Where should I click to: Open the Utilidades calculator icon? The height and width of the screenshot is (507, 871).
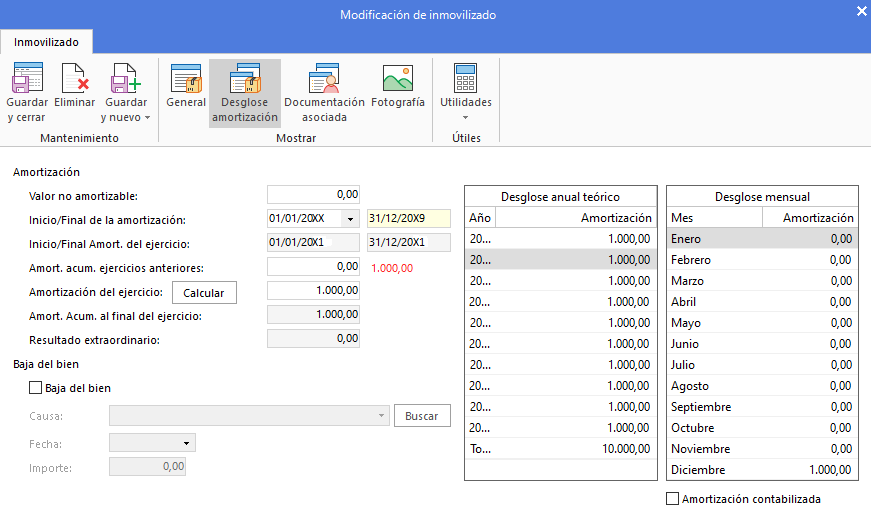pyautogui.click(x=465, y=78)
